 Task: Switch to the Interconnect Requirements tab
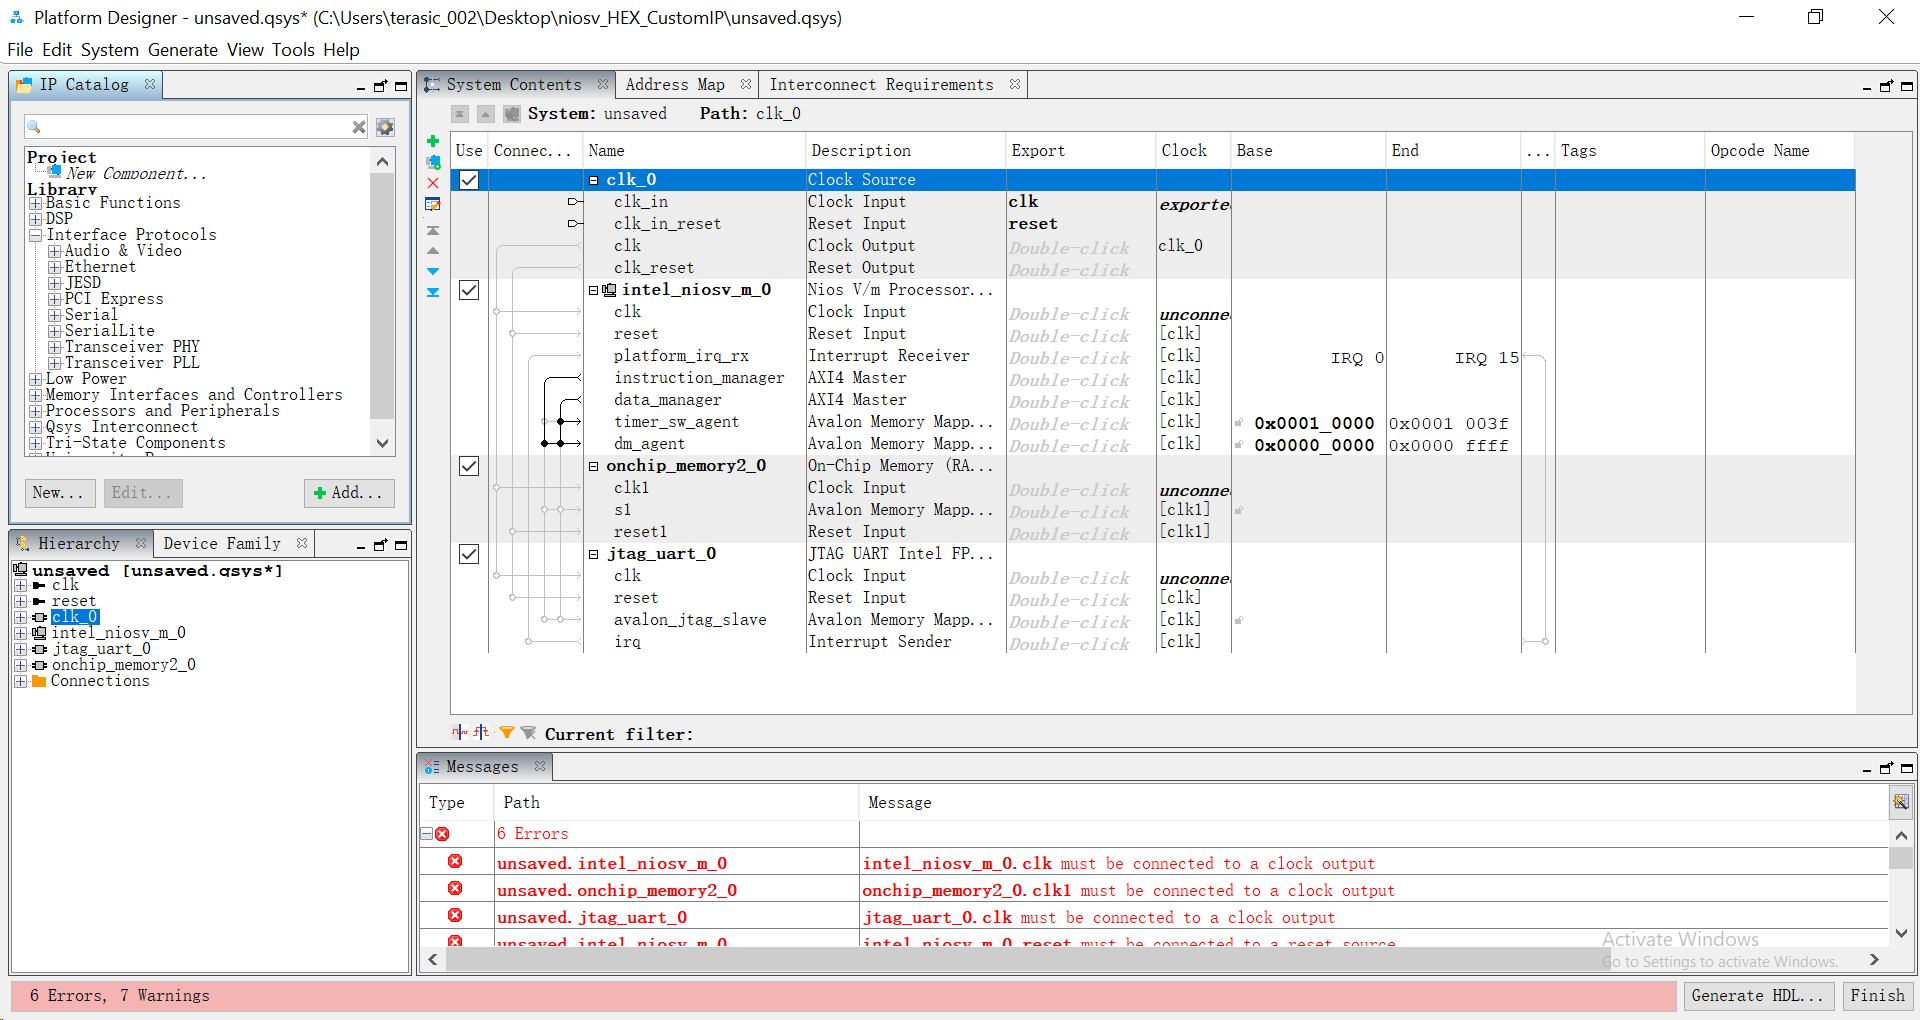click(x=881, y=85)
